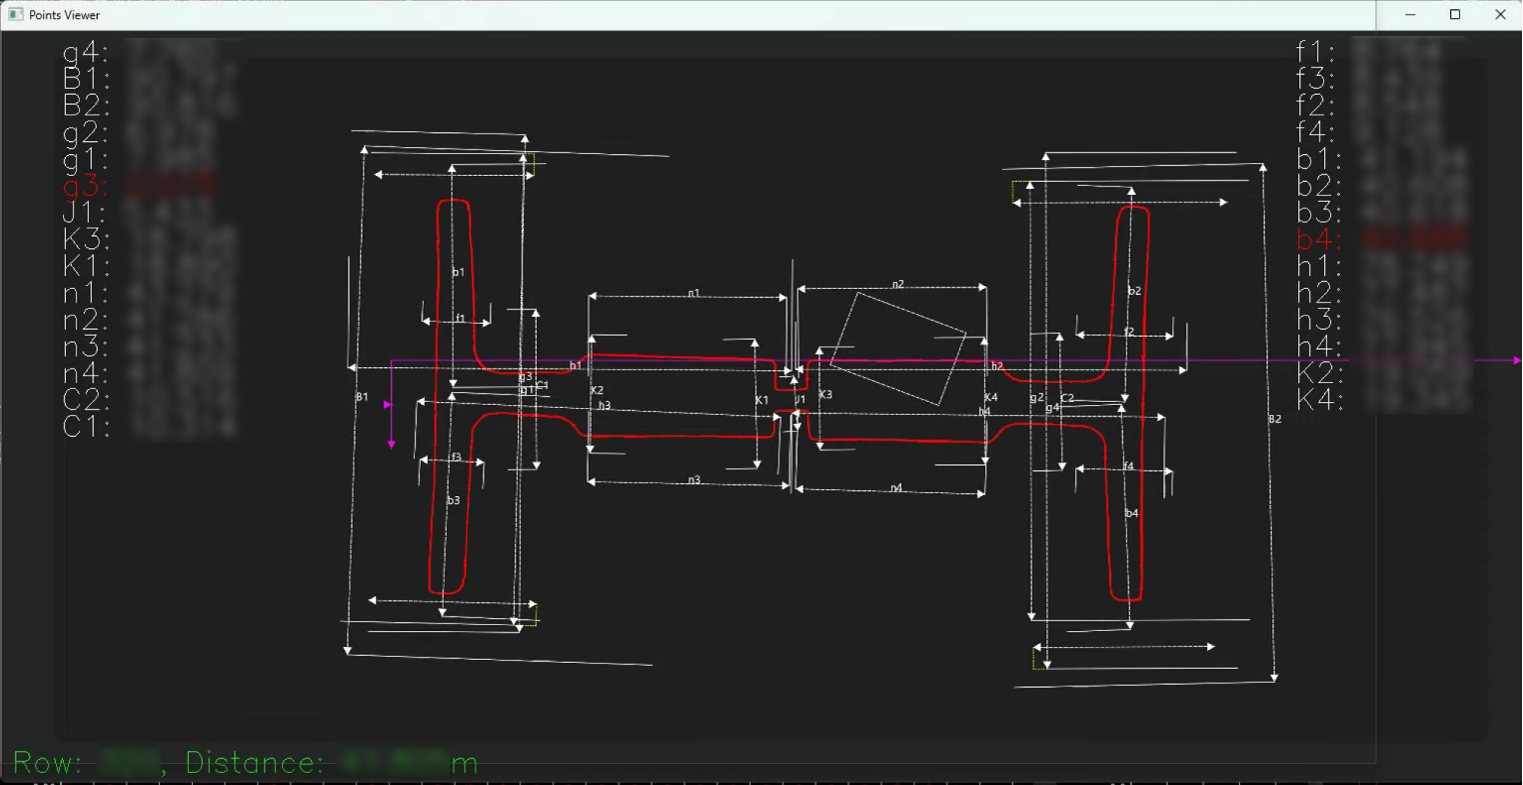Select the "f4:" entry in the right value list

click(1316, 132)
